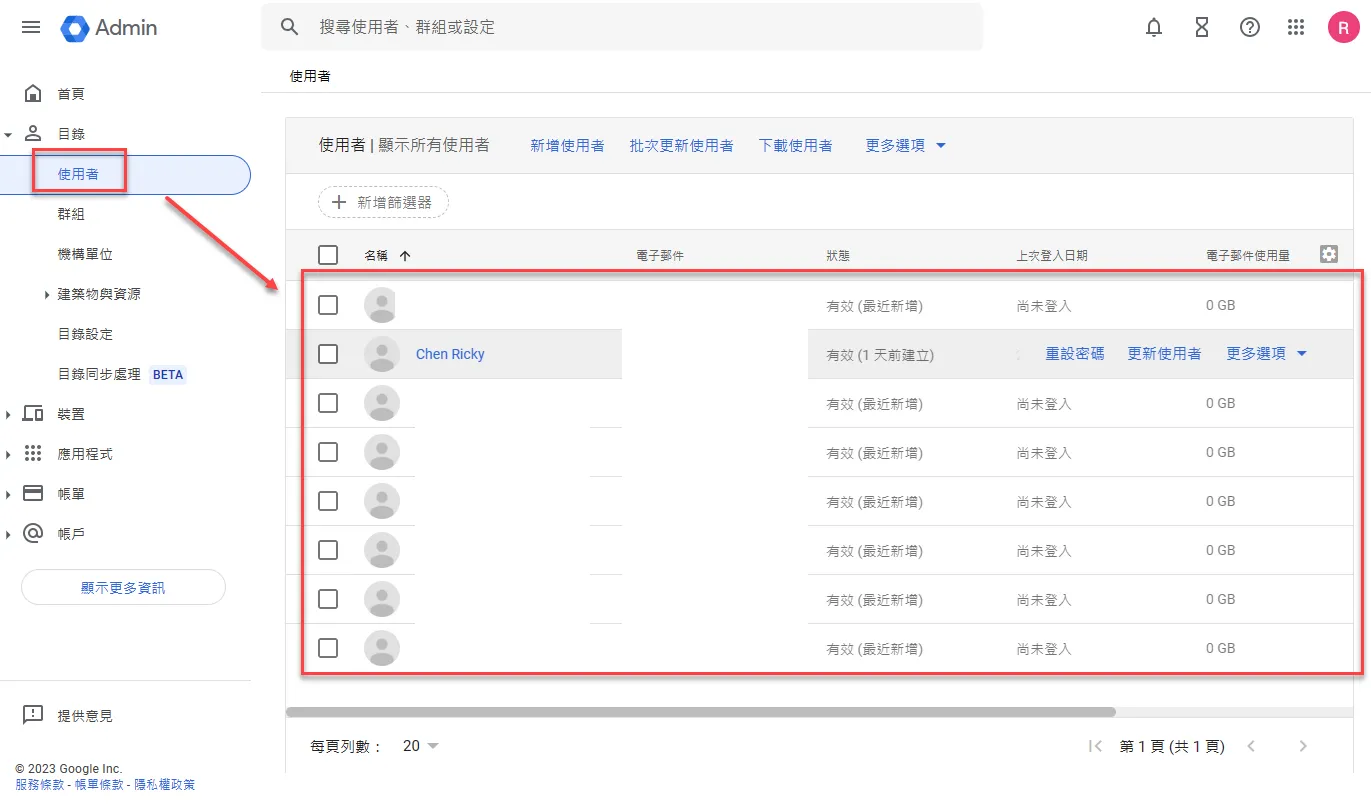Expand the 帳戶 section arrow
1371x804 pixels.
[8, 534]
